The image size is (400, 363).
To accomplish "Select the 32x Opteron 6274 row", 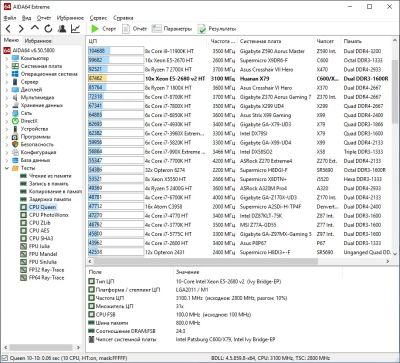I will pyautogui.click(x=239, y=170).
